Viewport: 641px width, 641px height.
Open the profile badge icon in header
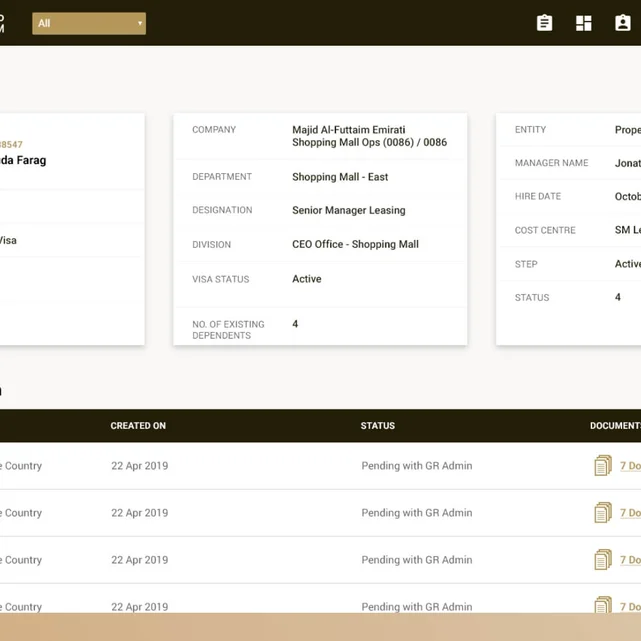[x=623, y=23]
